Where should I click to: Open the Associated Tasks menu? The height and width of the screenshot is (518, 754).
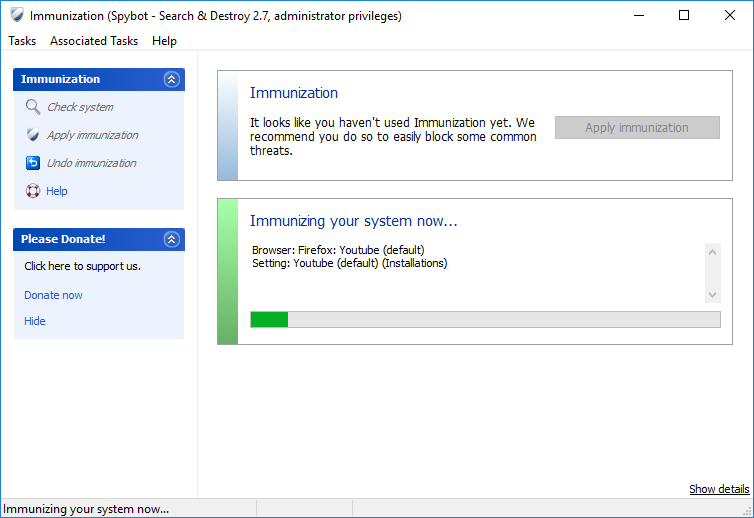94,41
